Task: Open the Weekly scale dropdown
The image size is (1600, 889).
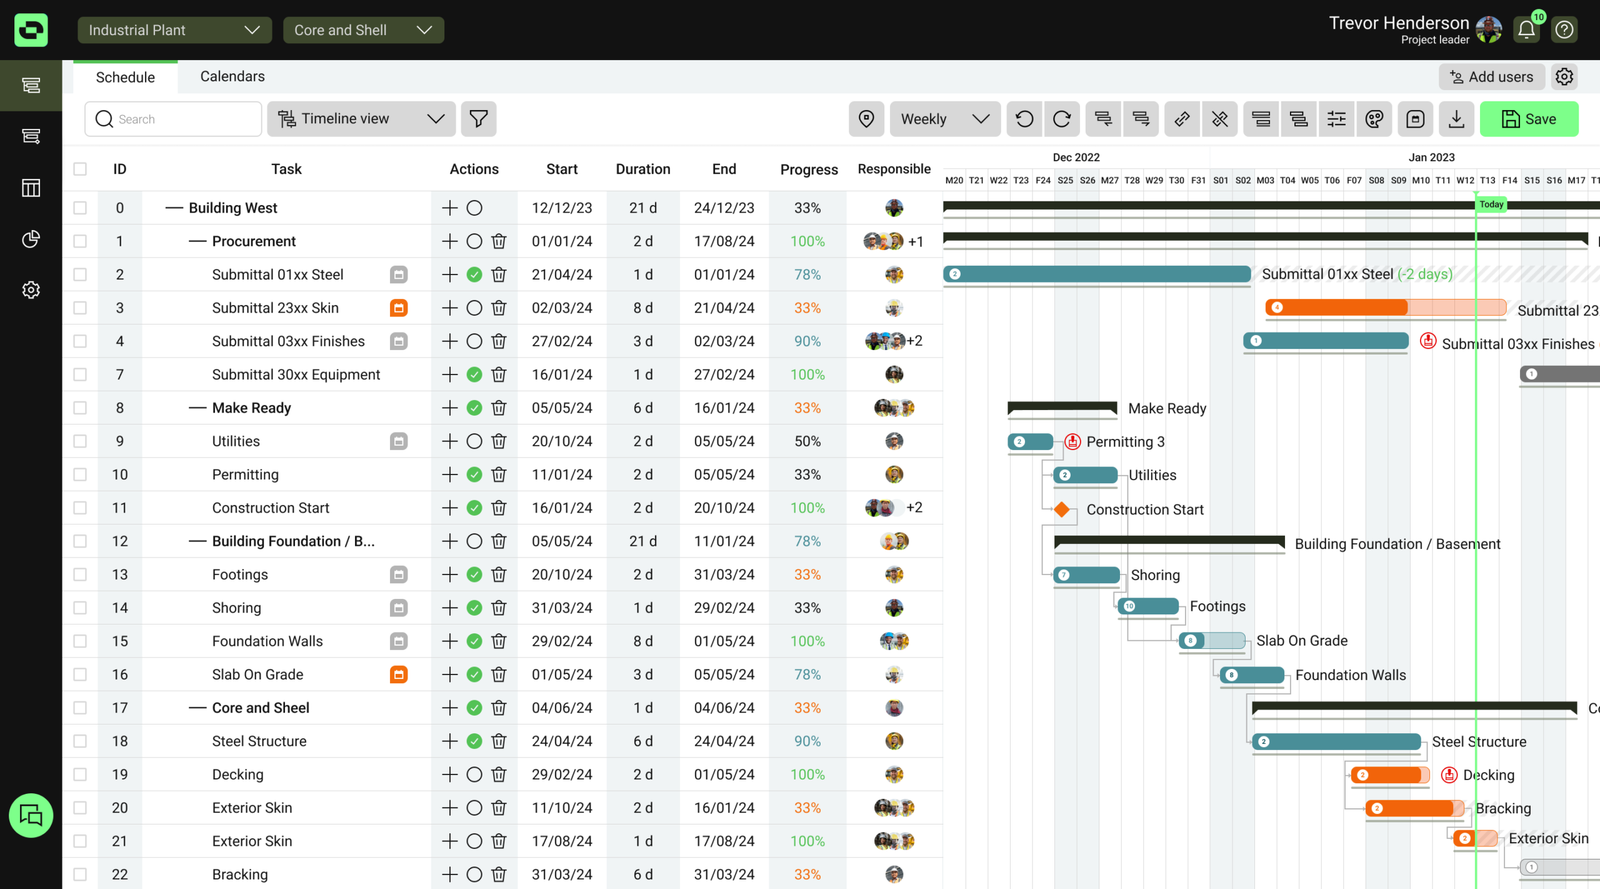Action: pyautogui.click(x=945, y=119)
